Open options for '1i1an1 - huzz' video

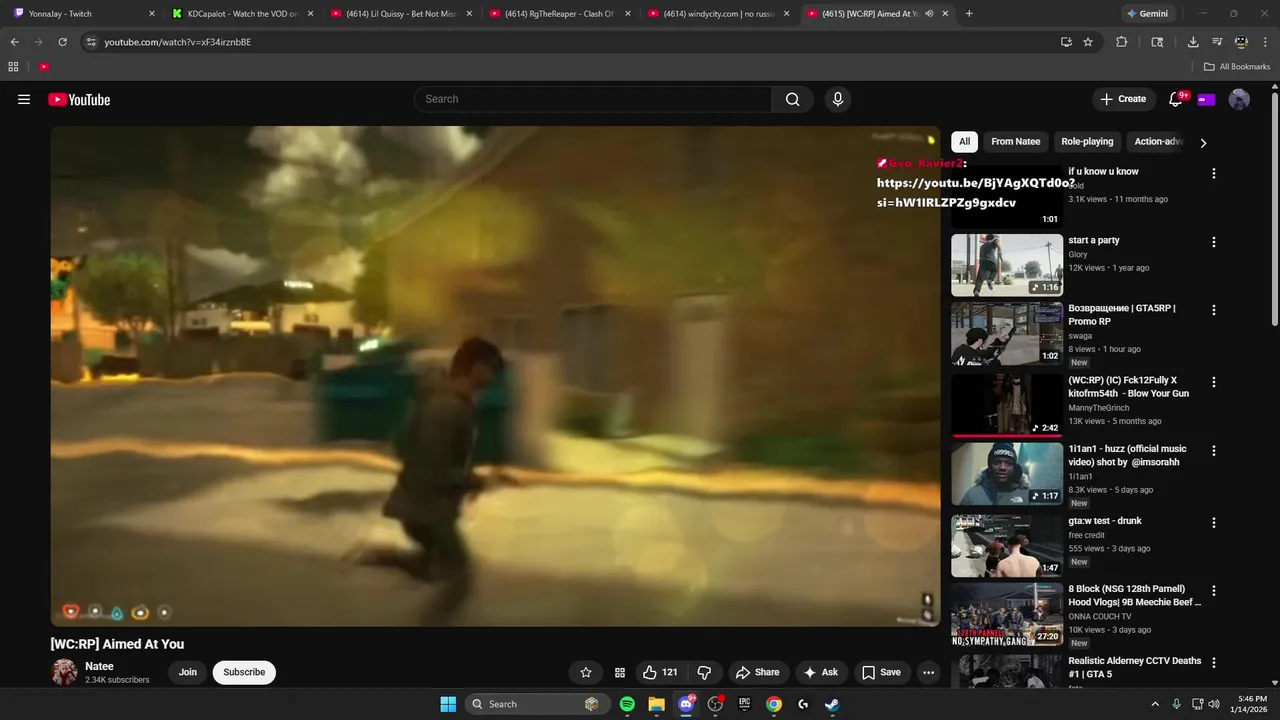click(1214, 451)
